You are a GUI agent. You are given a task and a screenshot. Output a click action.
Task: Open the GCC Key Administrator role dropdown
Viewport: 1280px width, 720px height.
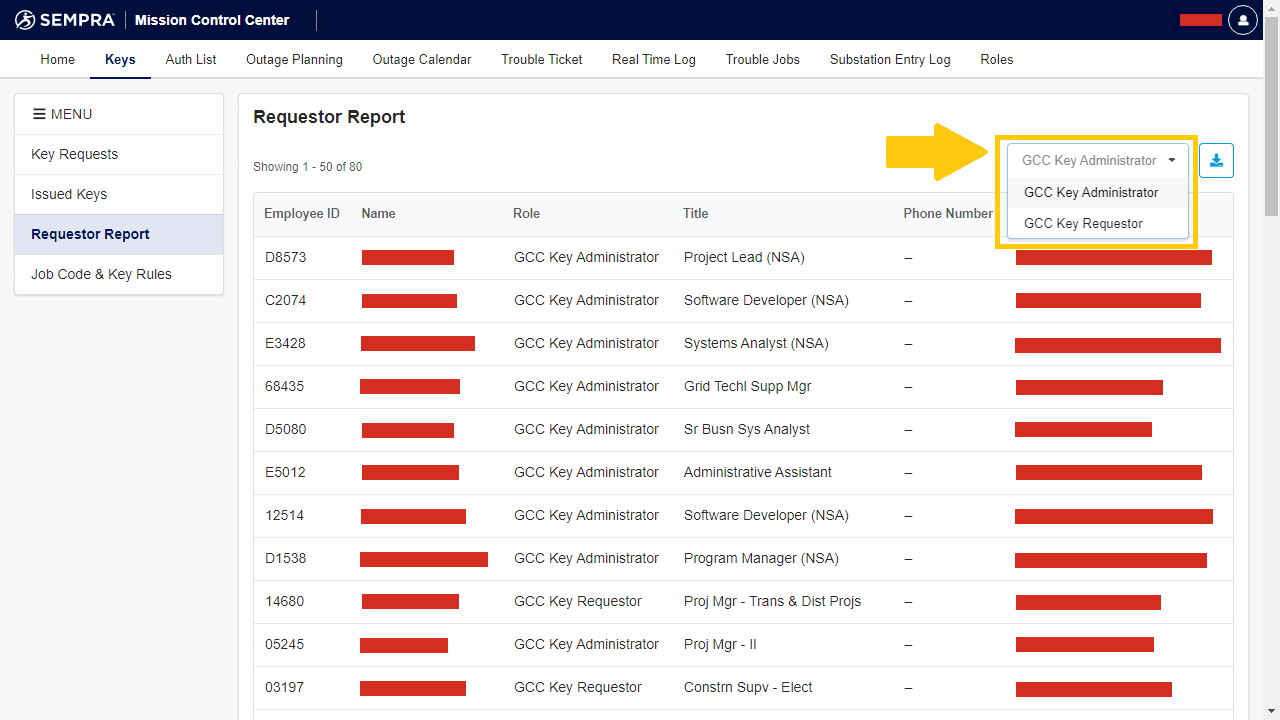pos(1097,161)
